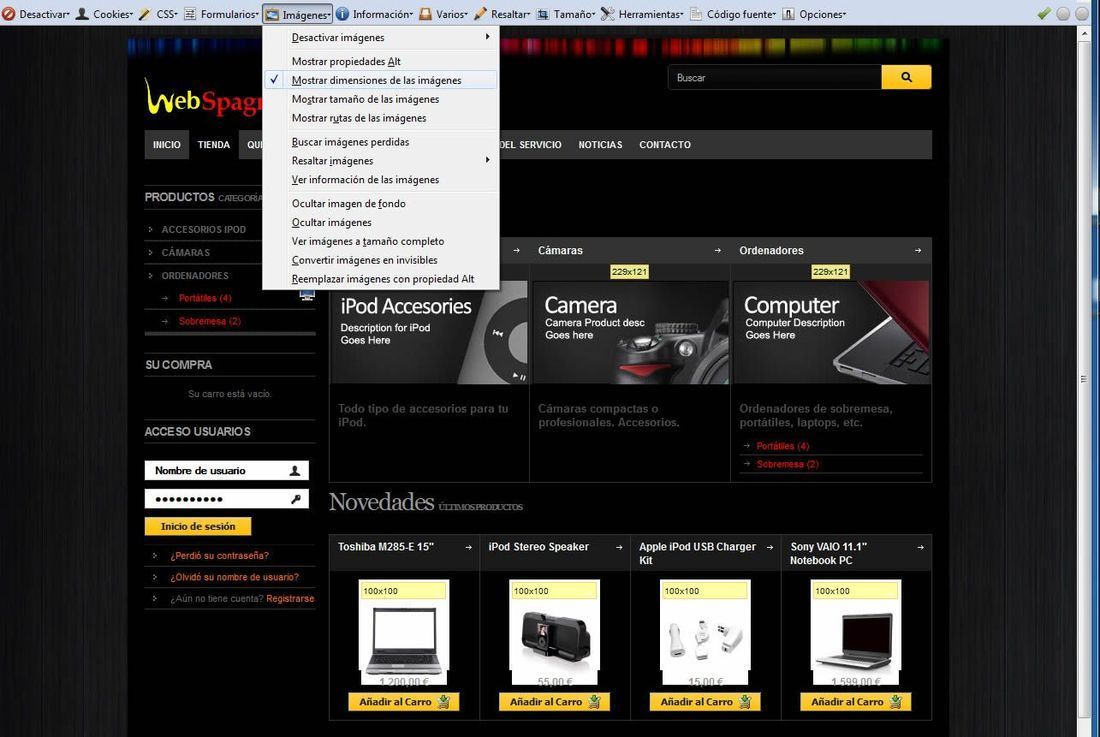This screenshot has height=737, width=1100.
Task: Open Portátiles (4) sidebar link
Action: (x=205, y=298)
